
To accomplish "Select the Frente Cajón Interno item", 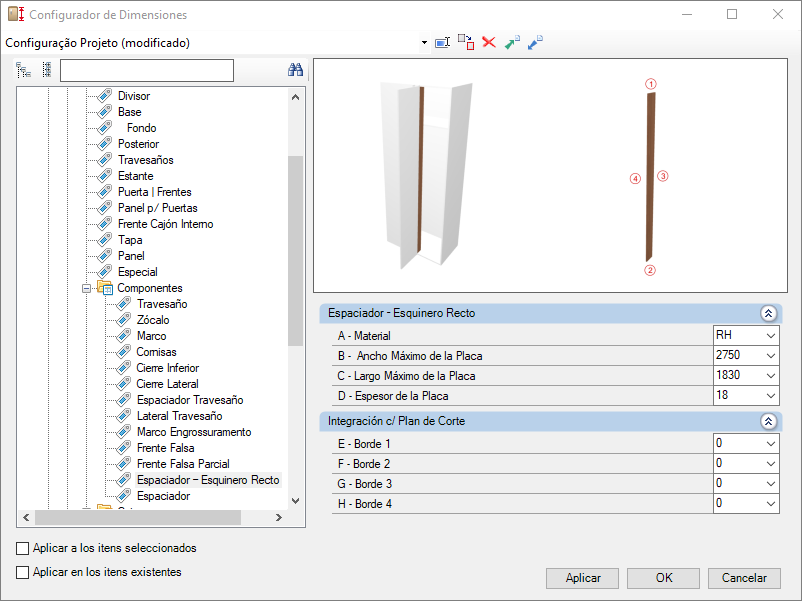I will pos(165,224).
